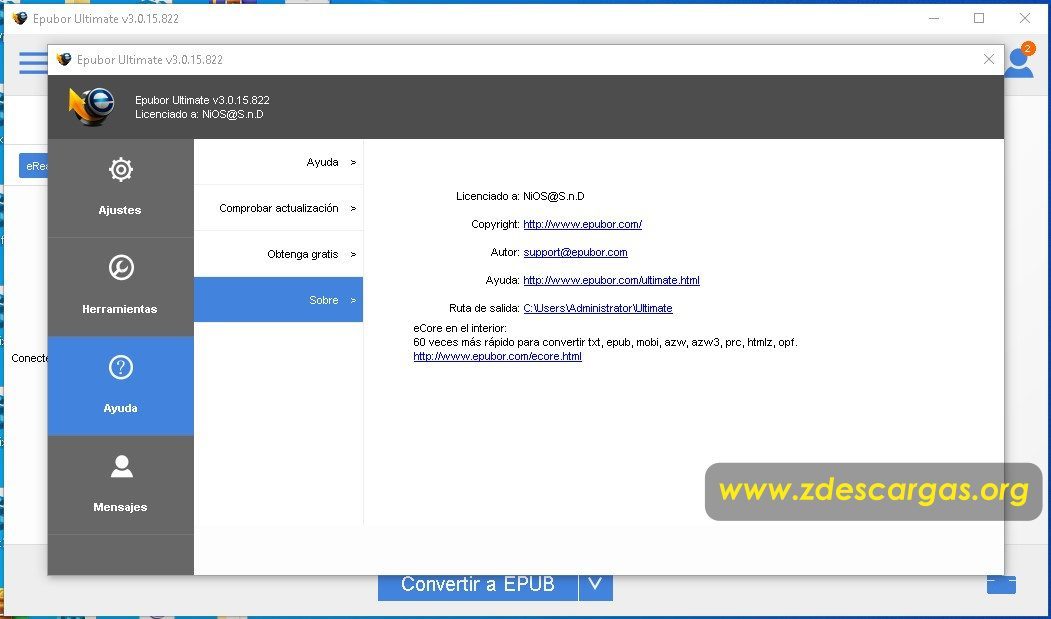Select the Ayuda question mark section
Screen dimensions: 1051x619
[121, 386]
